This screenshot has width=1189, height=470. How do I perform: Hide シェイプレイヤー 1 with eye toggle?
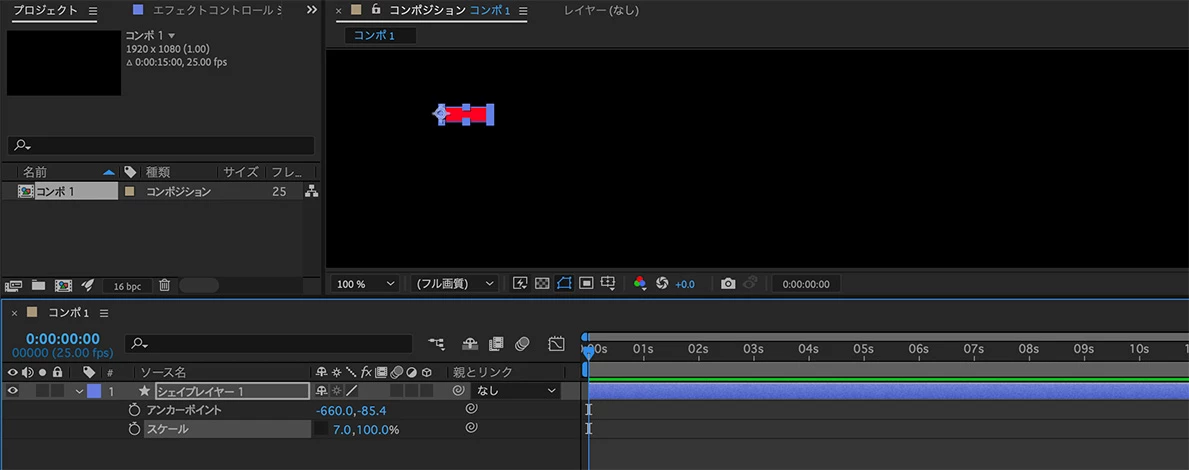pyautogui.click(x=11, y=391)
